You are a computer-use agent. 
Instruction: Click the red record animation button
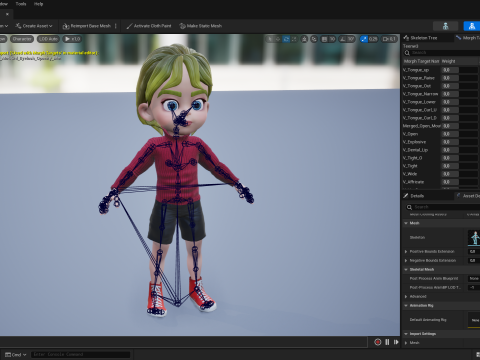pyautogui.click(x=378, y=342)
